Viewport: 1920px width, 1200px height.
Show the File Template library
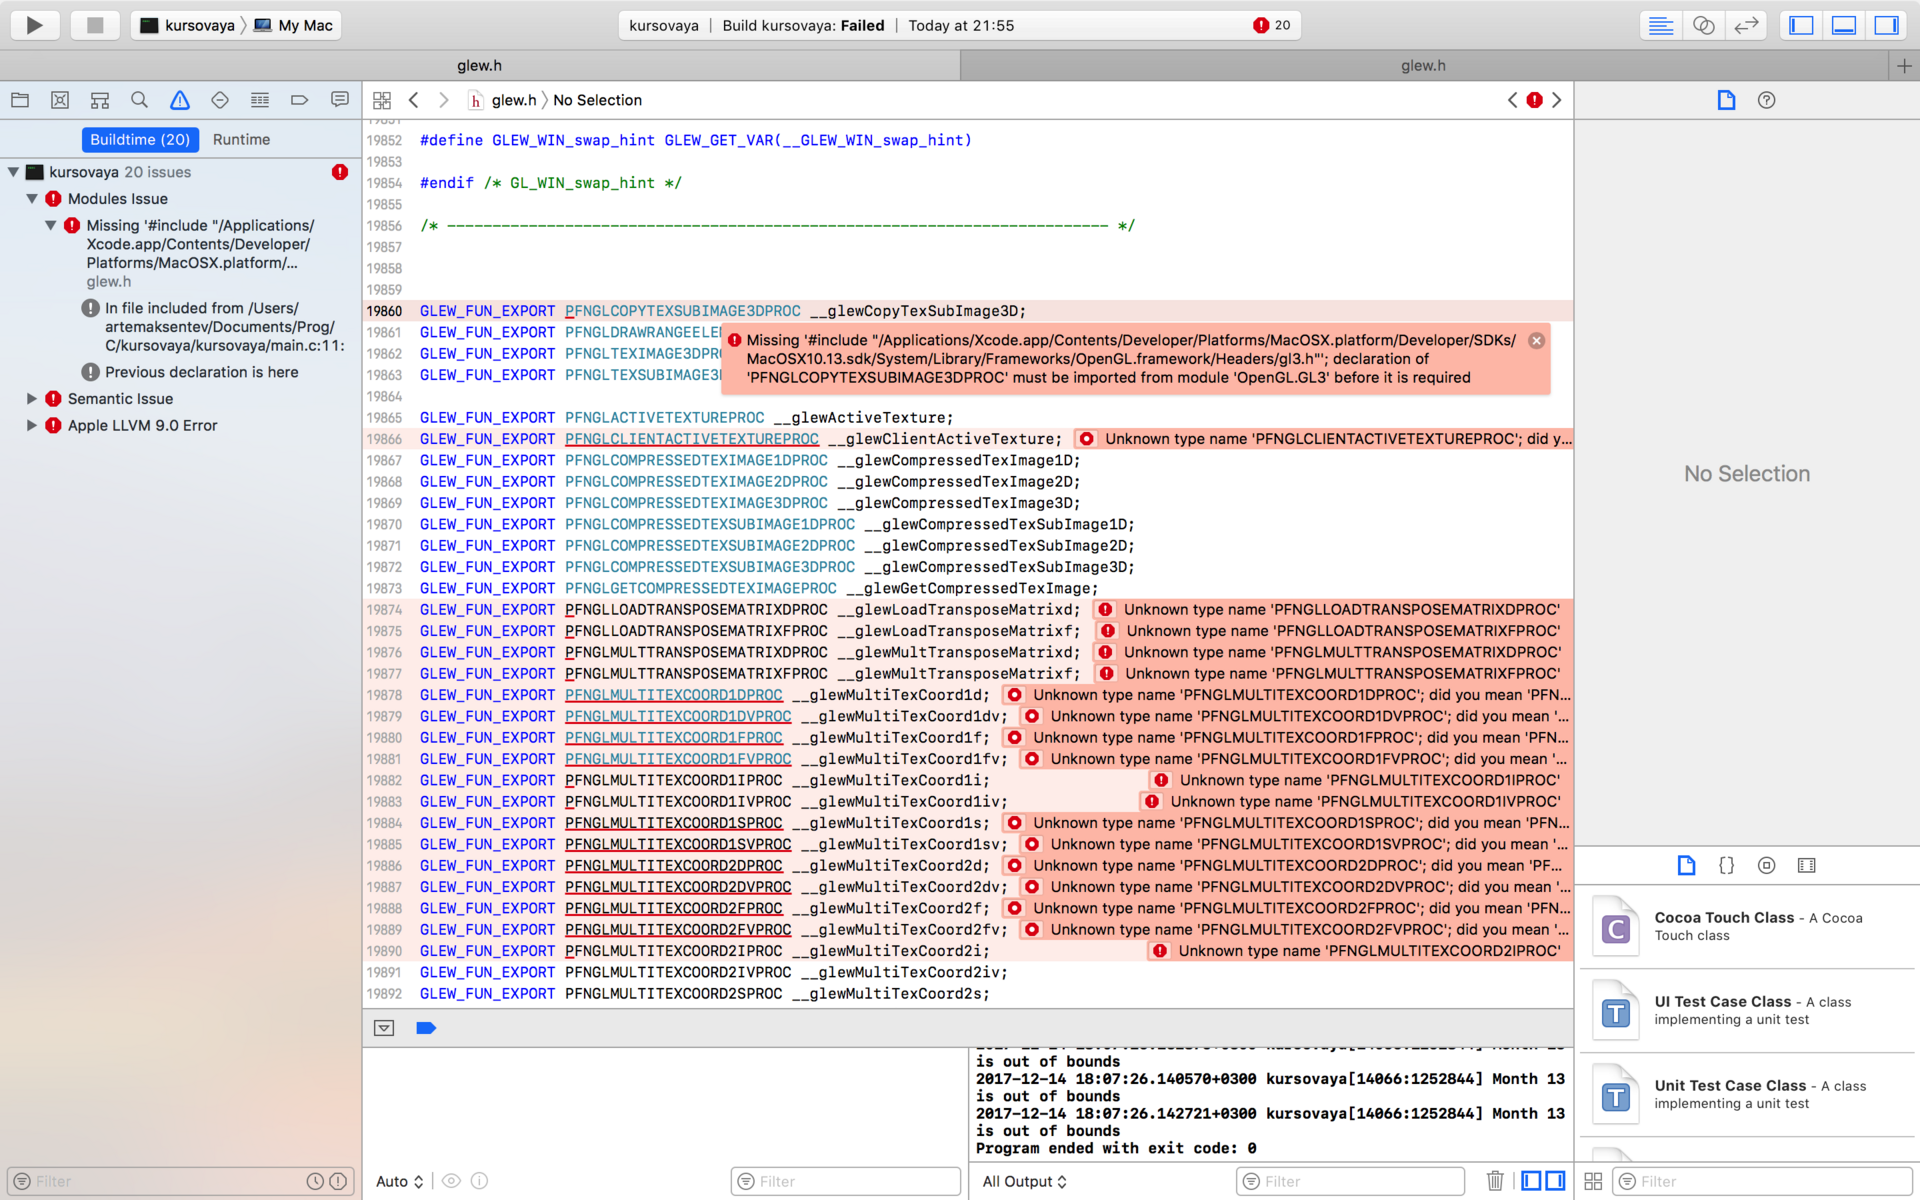coord(1686,865)
